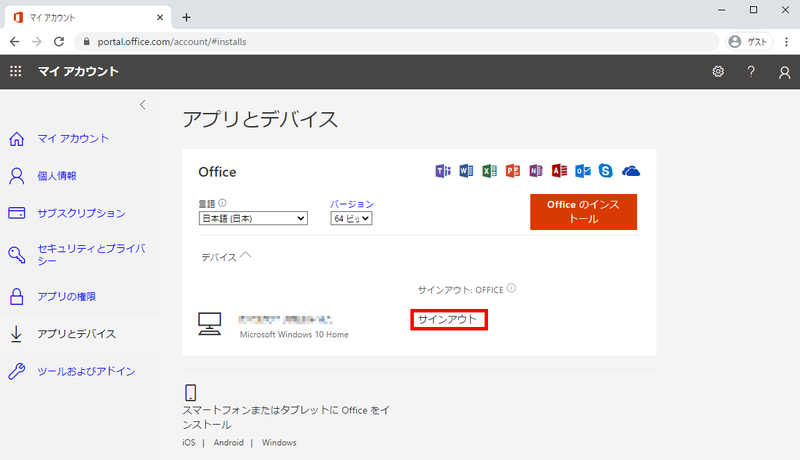The height and width of the screenshot is (460, 800).
Task: Collapse the デバイス section chevron
Action: pyautogui.click(x=246, y=254)
